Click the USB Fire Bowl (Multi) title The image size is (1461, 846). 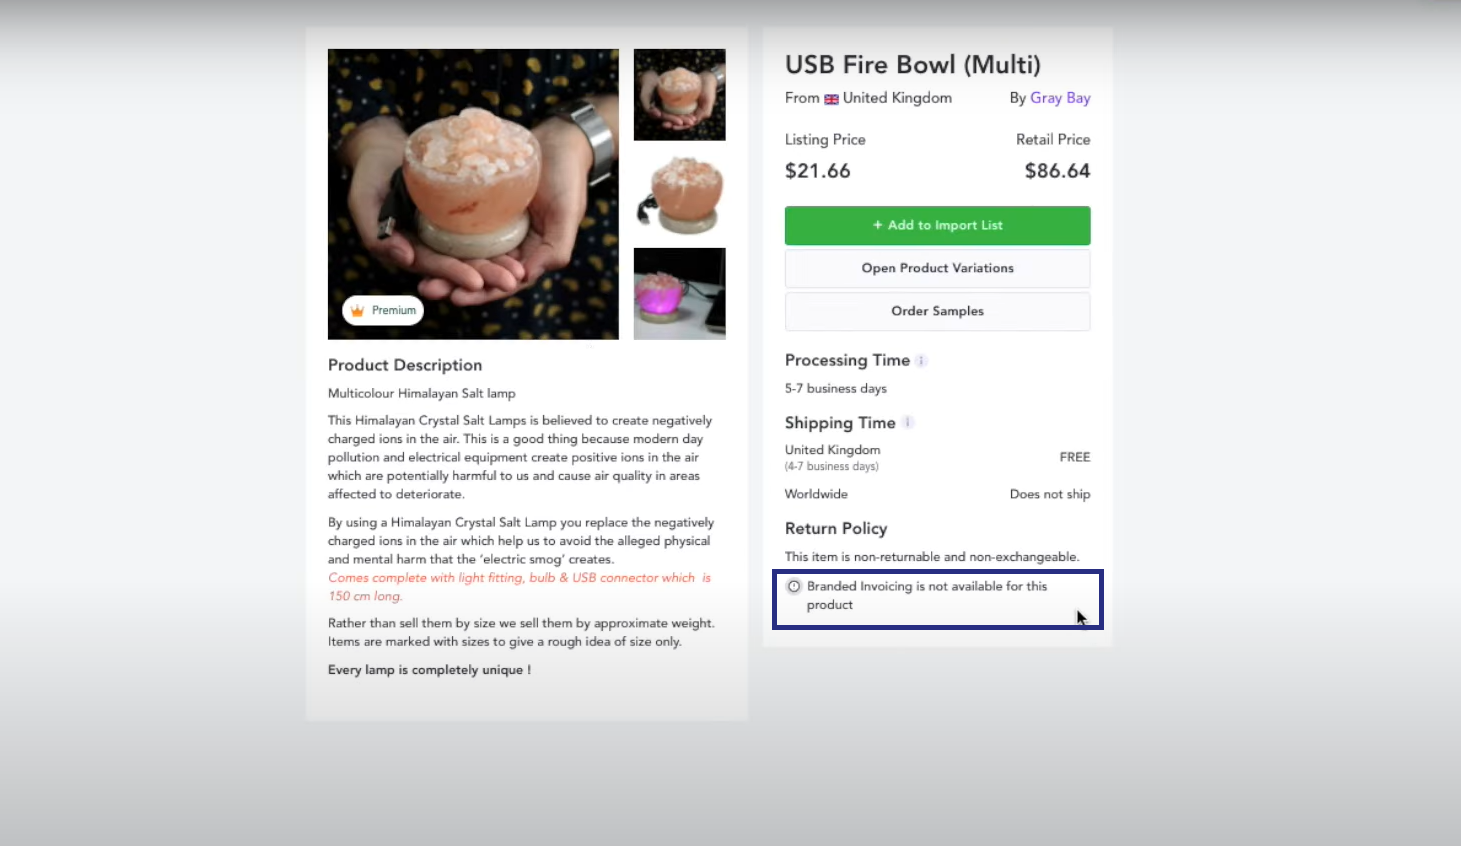[913, 65]
